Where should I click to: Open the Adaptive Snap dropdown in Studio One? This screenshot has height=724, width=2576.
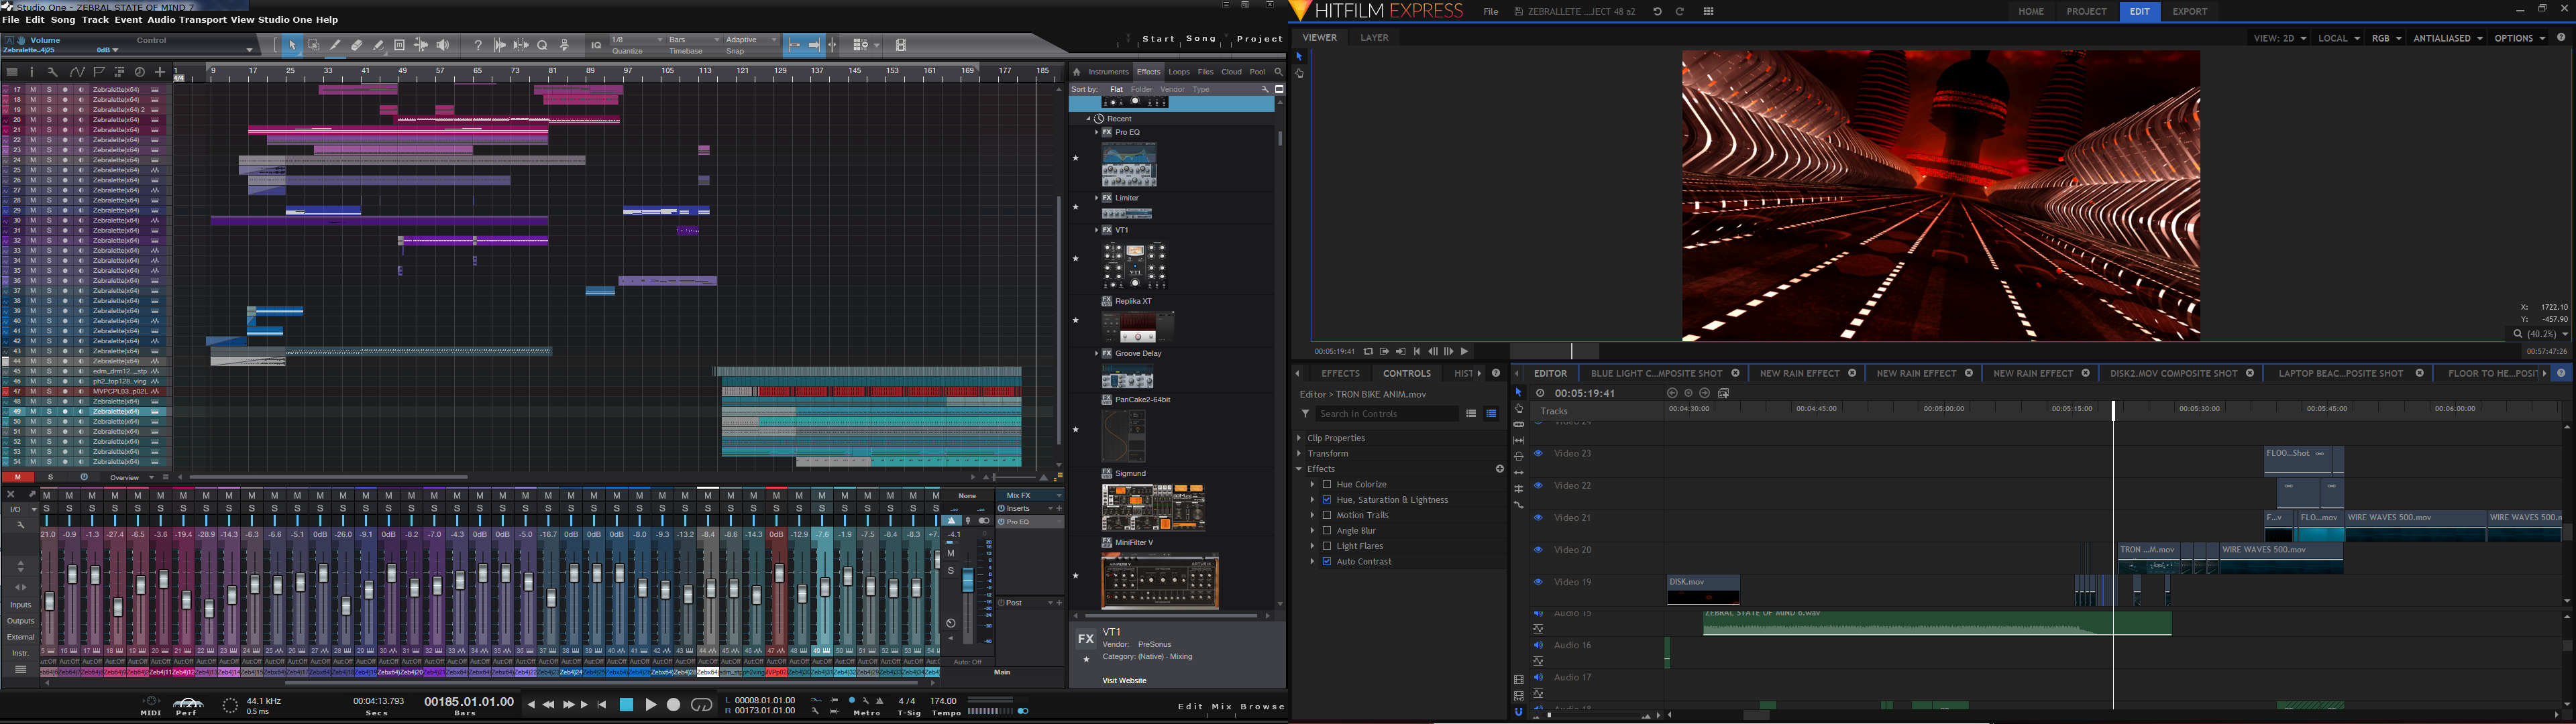[751, 40]
